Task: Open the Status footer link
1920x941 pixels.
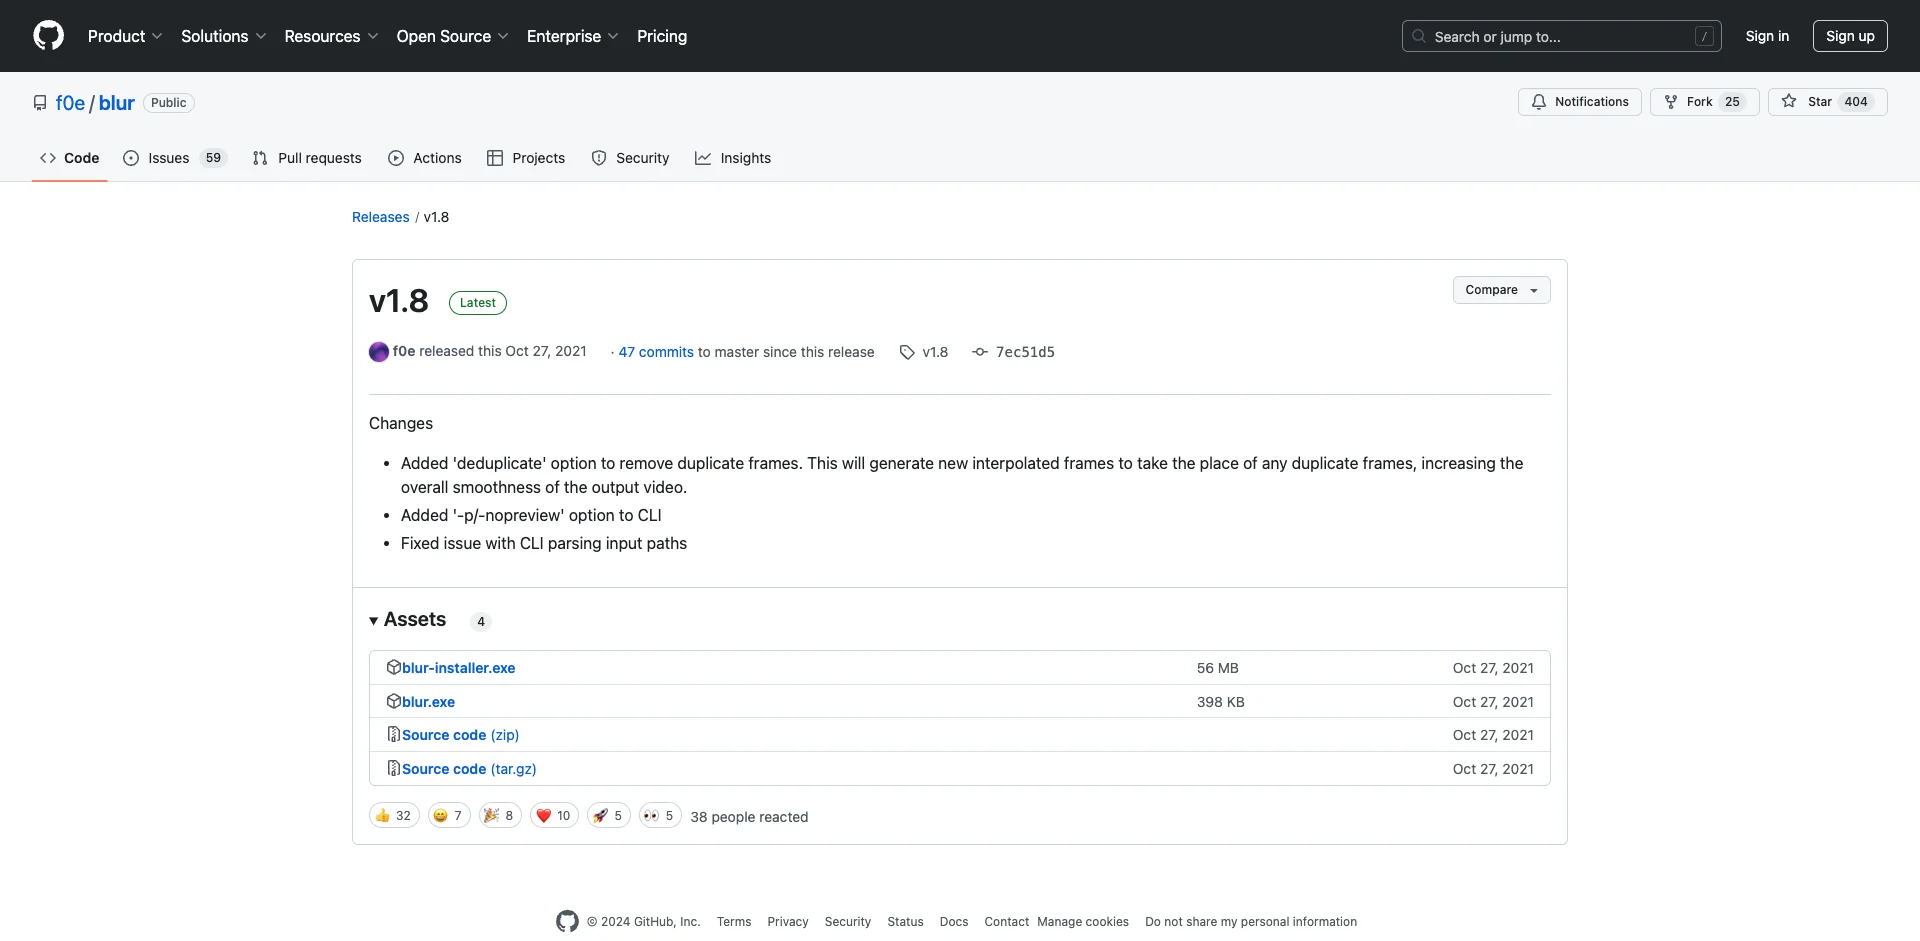Action: (x=905, y=922)
